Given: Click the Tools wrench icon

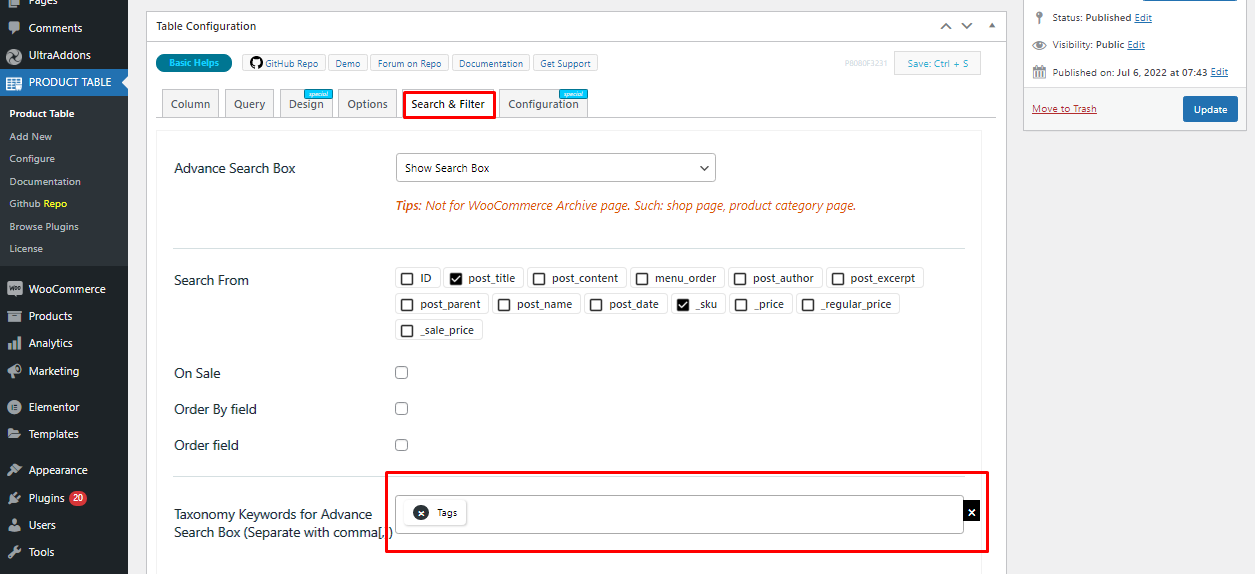Looking at the screenshot, I should click(14, 552).
